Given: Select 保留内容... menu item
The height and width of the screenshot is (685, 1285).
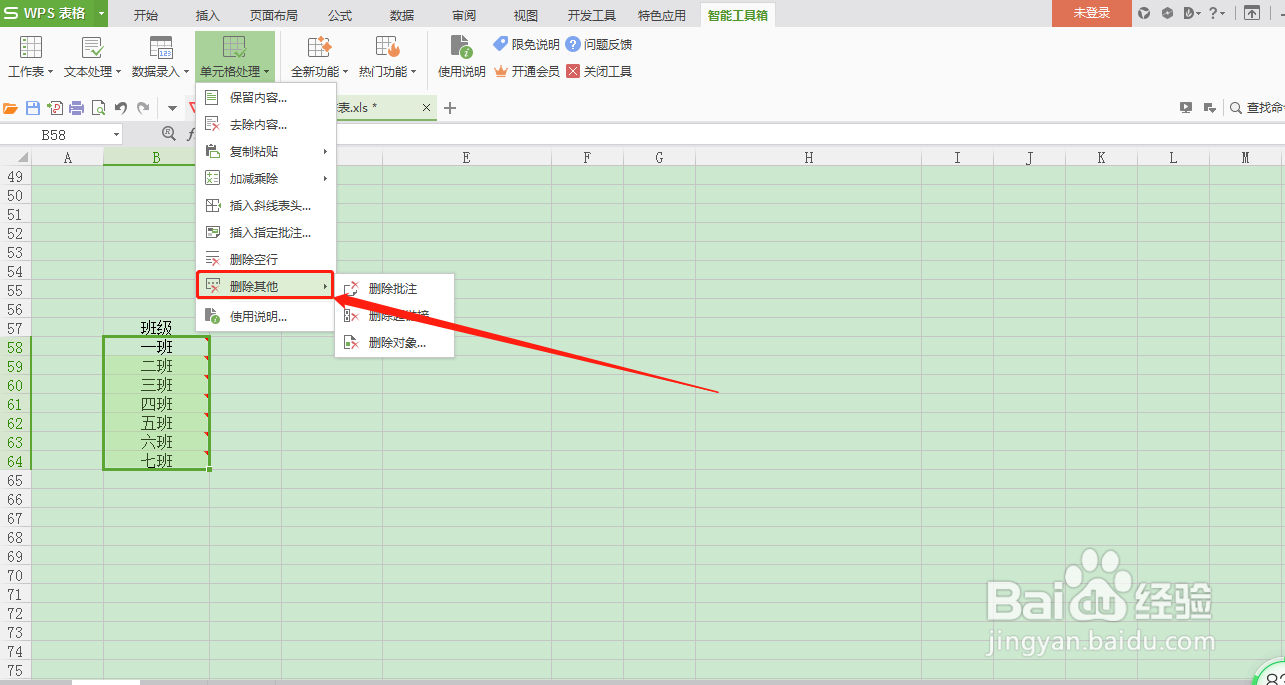Looking at the screenshot, I should click(266, 98).
